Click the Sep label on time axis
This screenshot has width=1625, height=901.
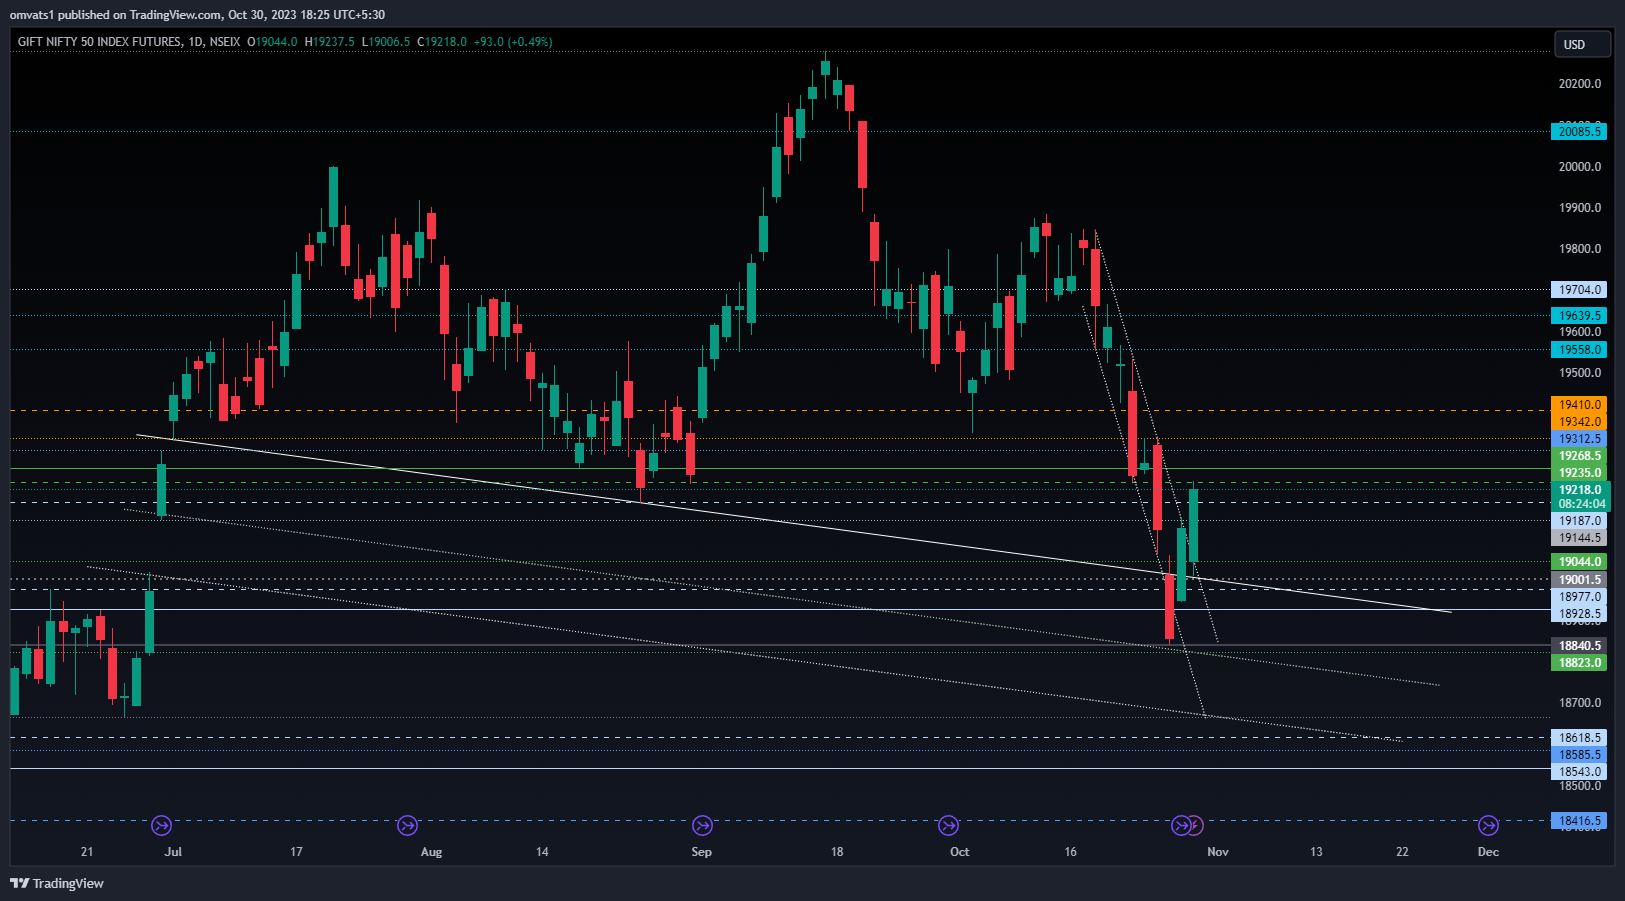point(702,852)
